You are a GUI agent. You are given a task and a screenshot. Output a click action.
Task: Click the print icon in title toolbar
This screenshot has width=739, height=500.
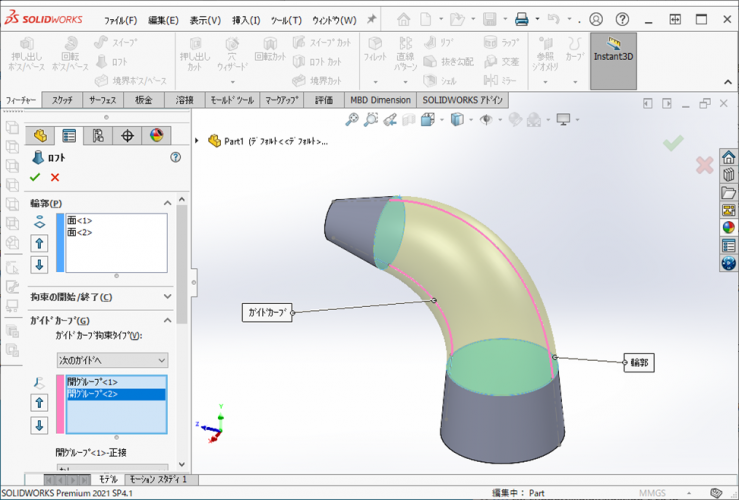[x=521, y=19]
